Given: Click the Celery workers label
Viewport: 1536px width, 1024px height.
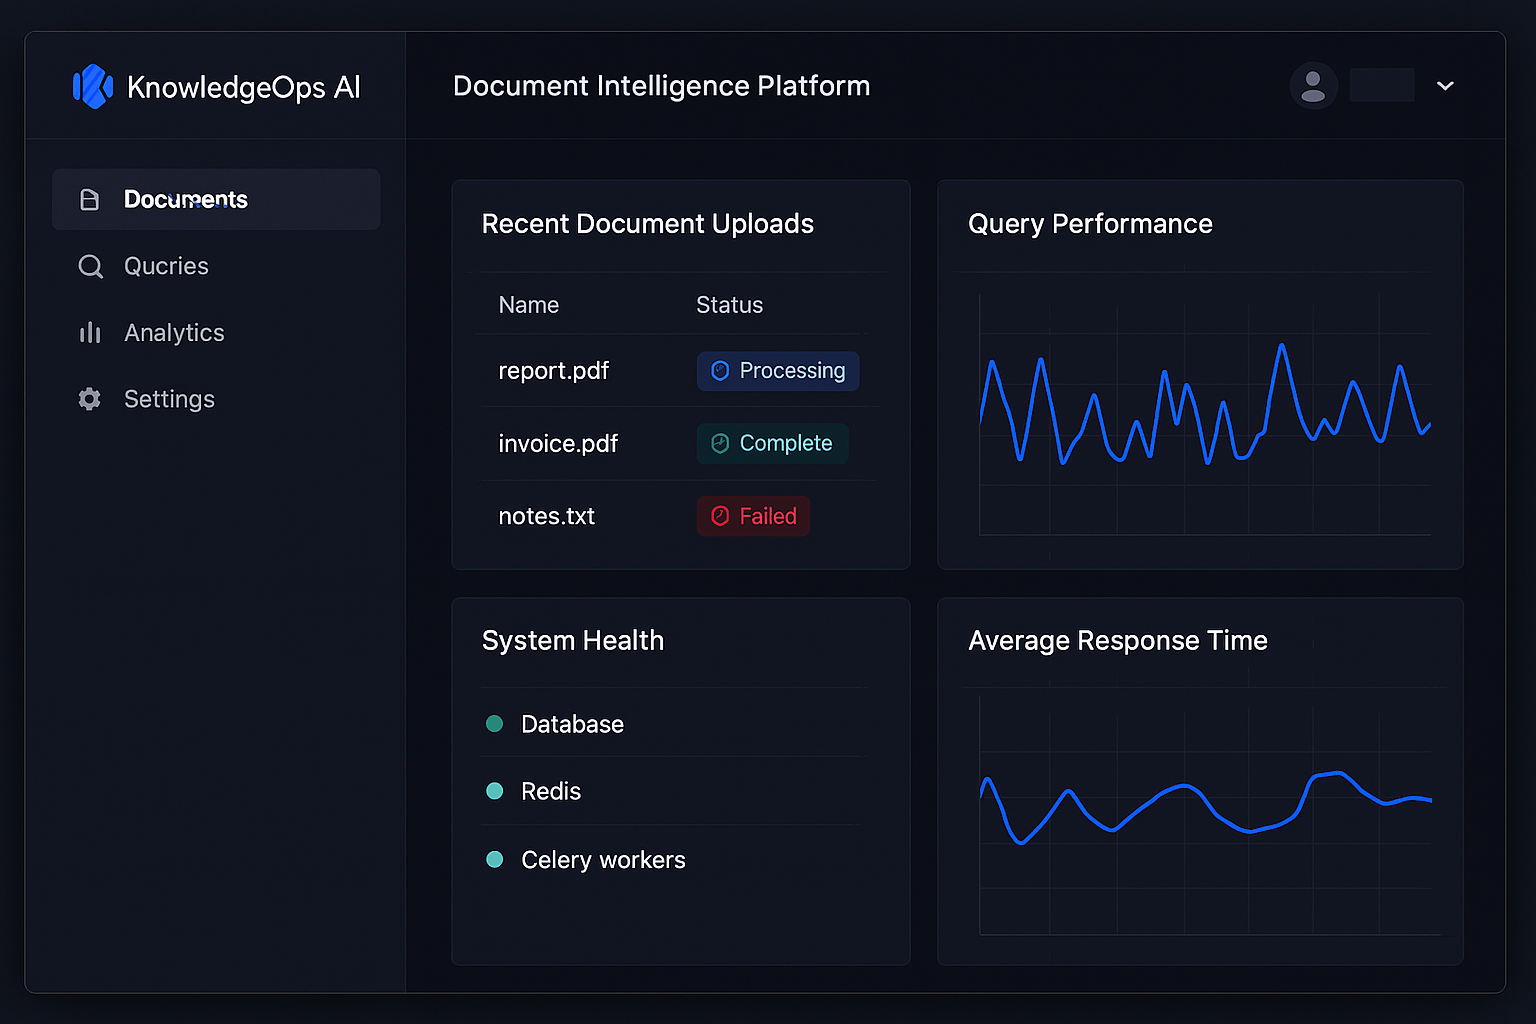Looking at the screenshot, I should click(x=603, y=860).
